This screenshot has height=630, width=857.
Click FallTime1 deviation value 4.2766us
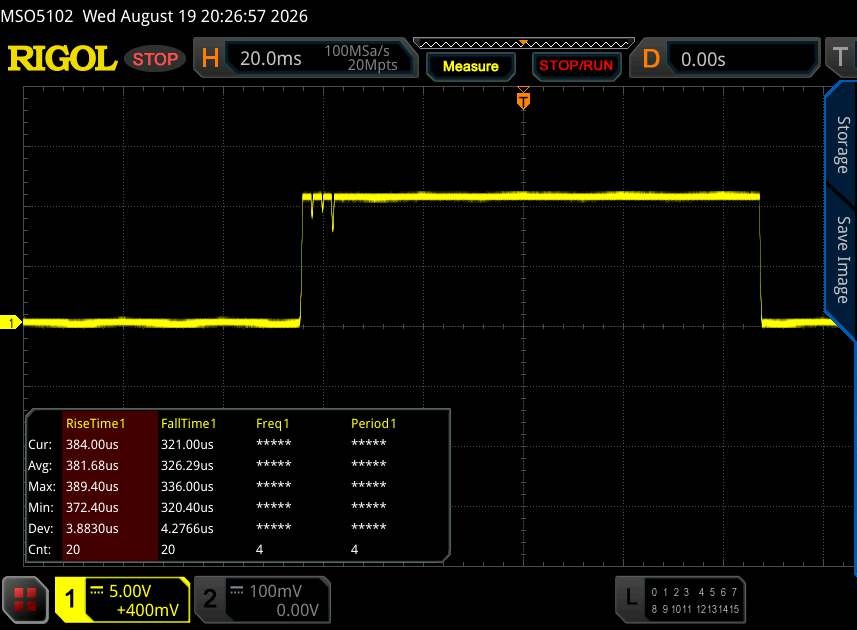pyautogui.click(x=187, y=528)
